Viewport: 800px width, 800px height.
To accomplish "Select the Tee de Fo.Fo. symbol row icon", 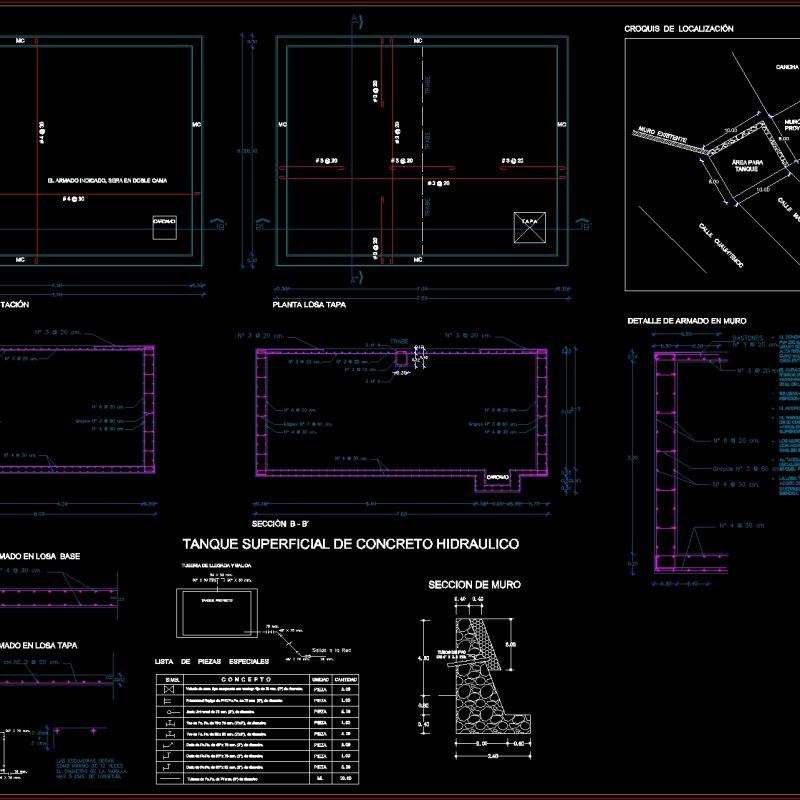I will [x=168, y=723].
